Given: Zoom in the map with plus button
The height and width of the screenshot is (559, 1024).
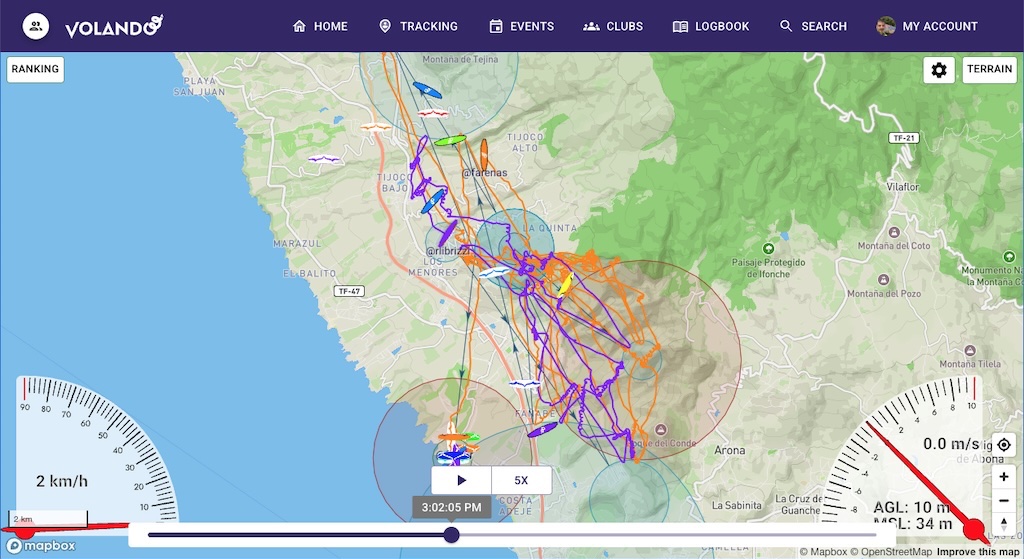Looking at the screenshot, I should (x=1004, y=477).
